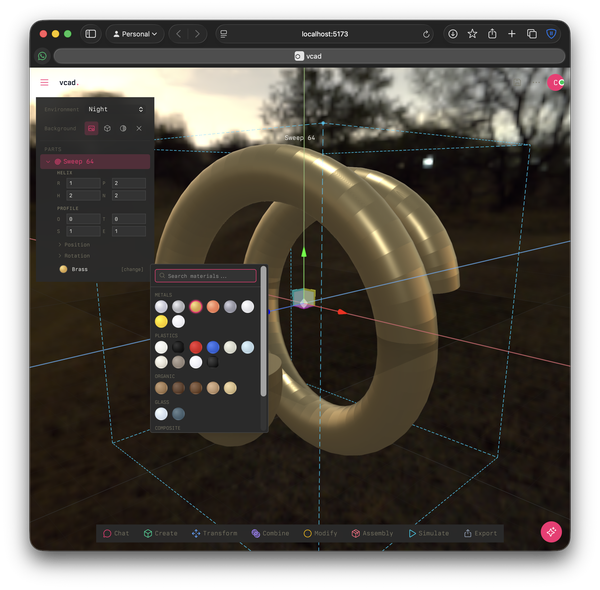Click the Sweep 64 label in viewport
The width and height of the screenshot is (600, 590).
[300, 138]
